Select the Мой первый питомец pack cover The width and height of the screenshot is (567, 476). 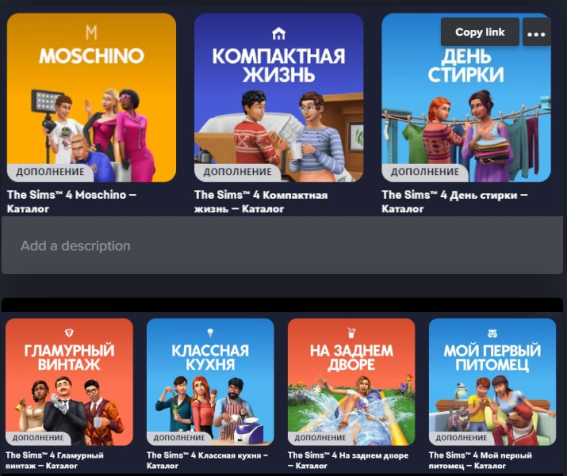(492, 382)
